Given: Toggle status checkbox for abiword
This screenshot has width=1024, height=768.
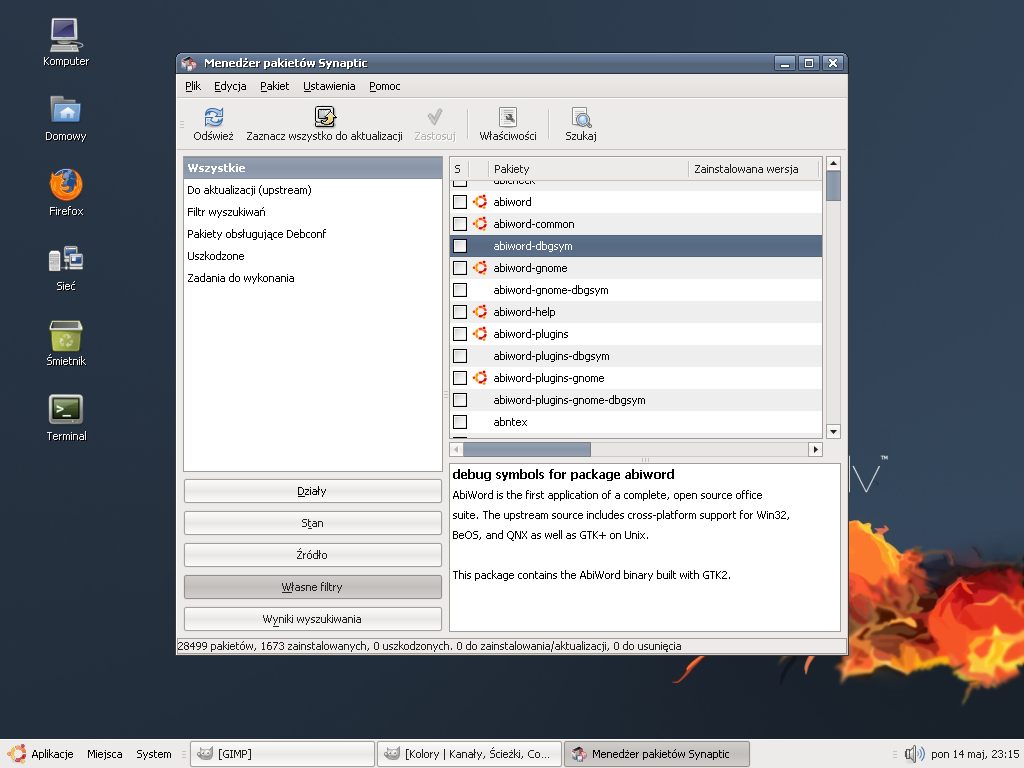Looking at the screenshot, I should pyautogui.click(x=460, y=202).
